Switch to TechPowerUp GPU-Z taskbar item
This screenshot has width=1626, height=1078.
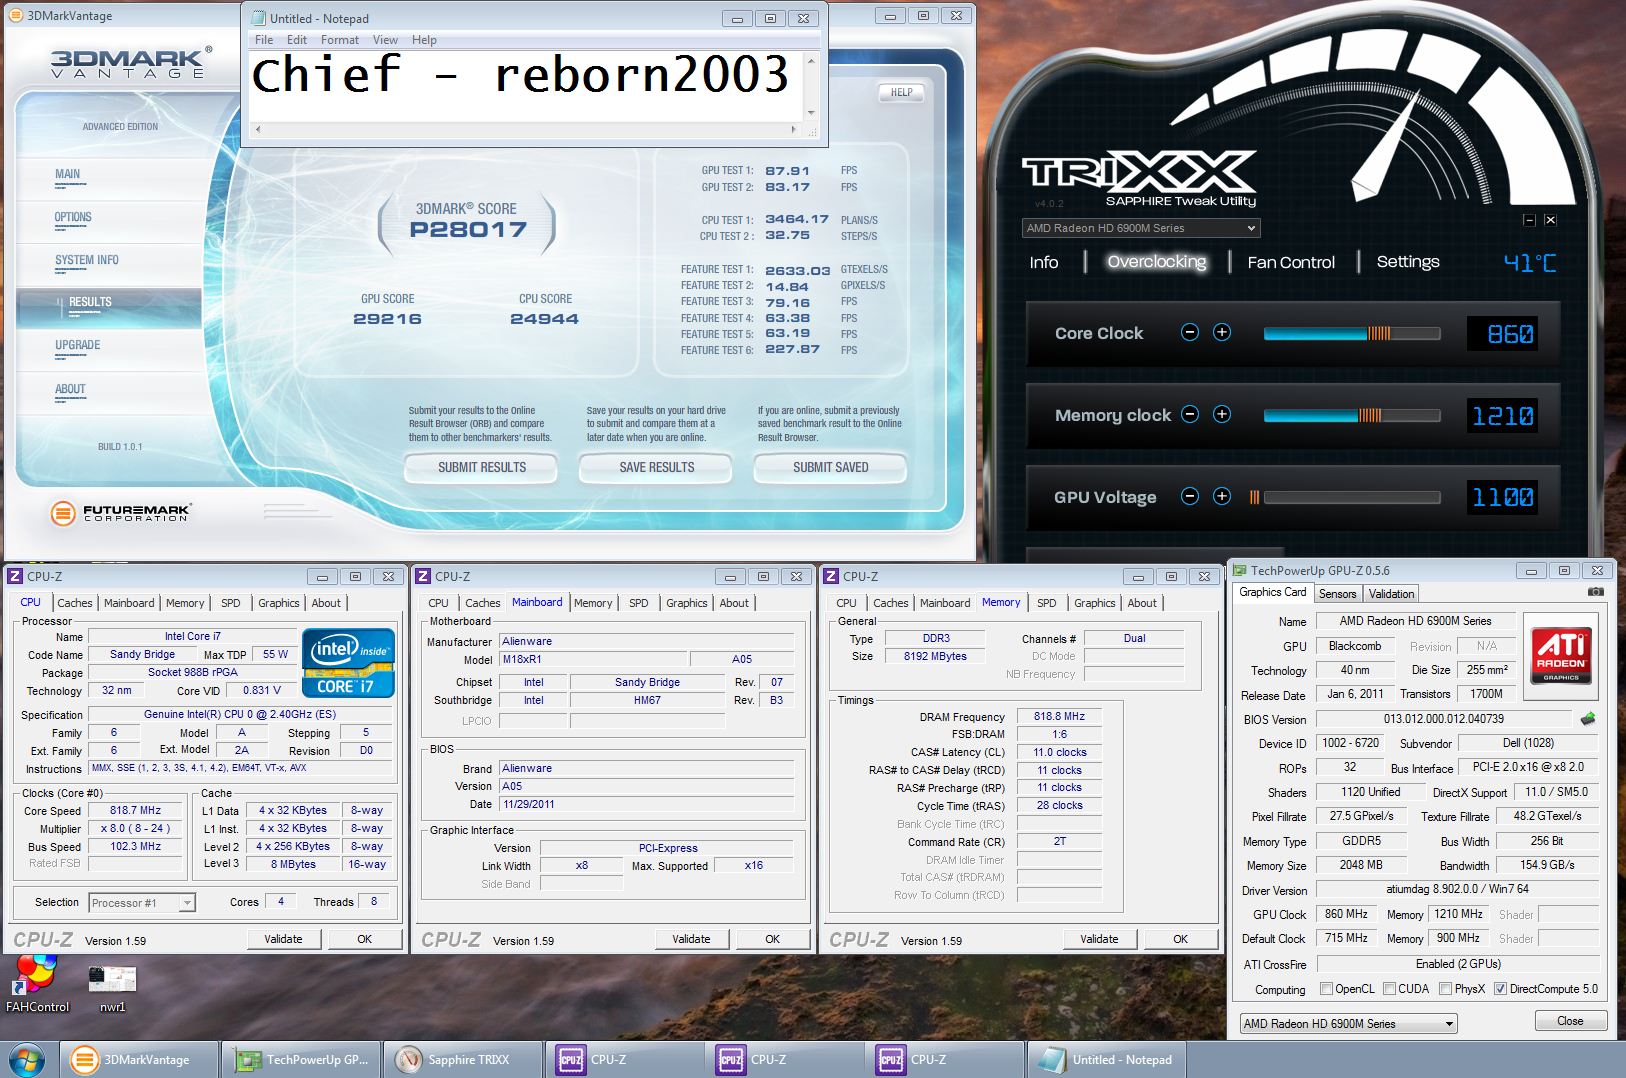[301, 1060]
